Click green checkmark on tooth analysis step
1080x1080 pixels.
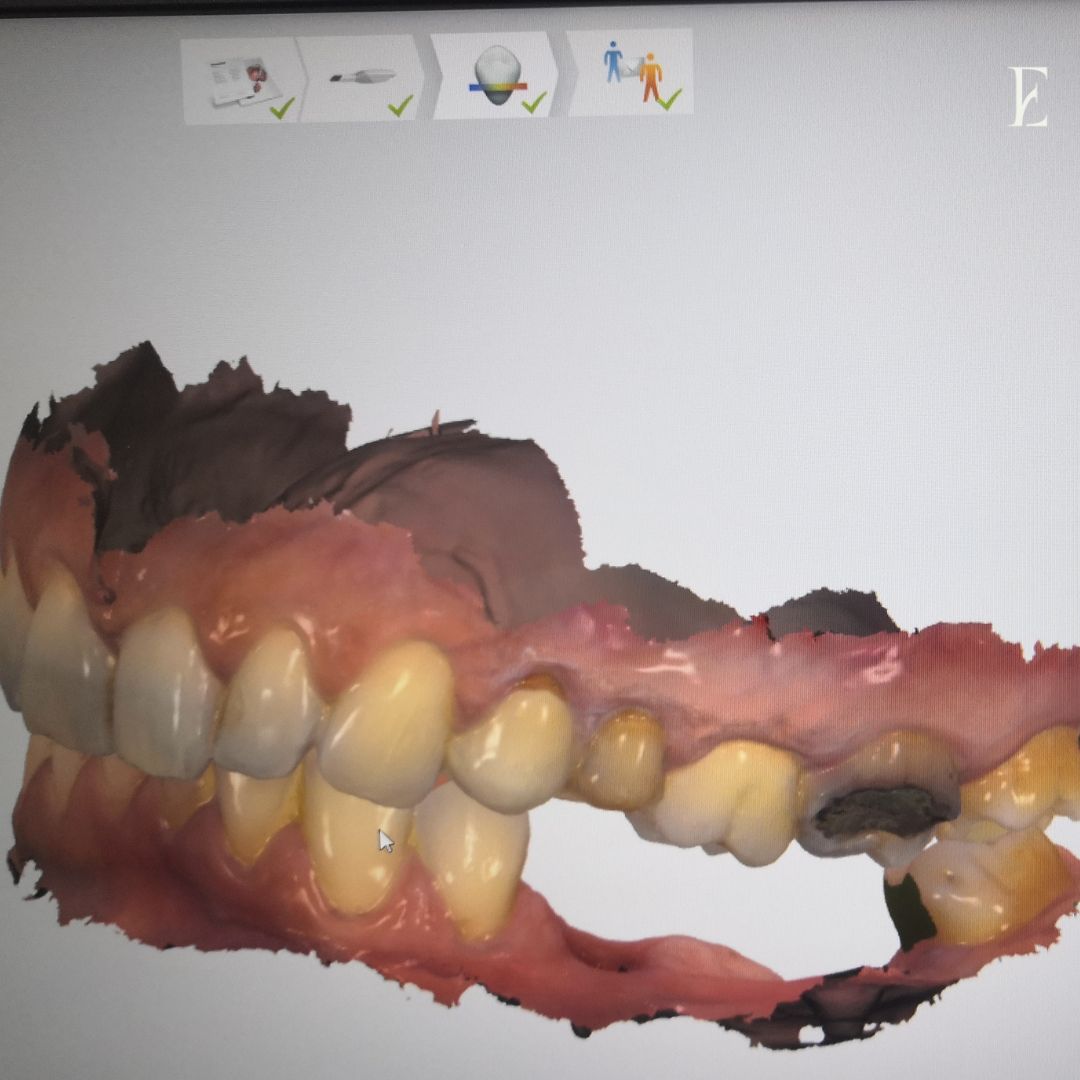(x=534, y=102)
